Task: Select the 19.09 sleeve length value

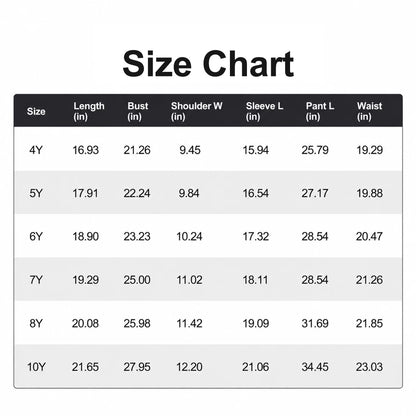Action: pyautogui.click(x=256, y=323)
